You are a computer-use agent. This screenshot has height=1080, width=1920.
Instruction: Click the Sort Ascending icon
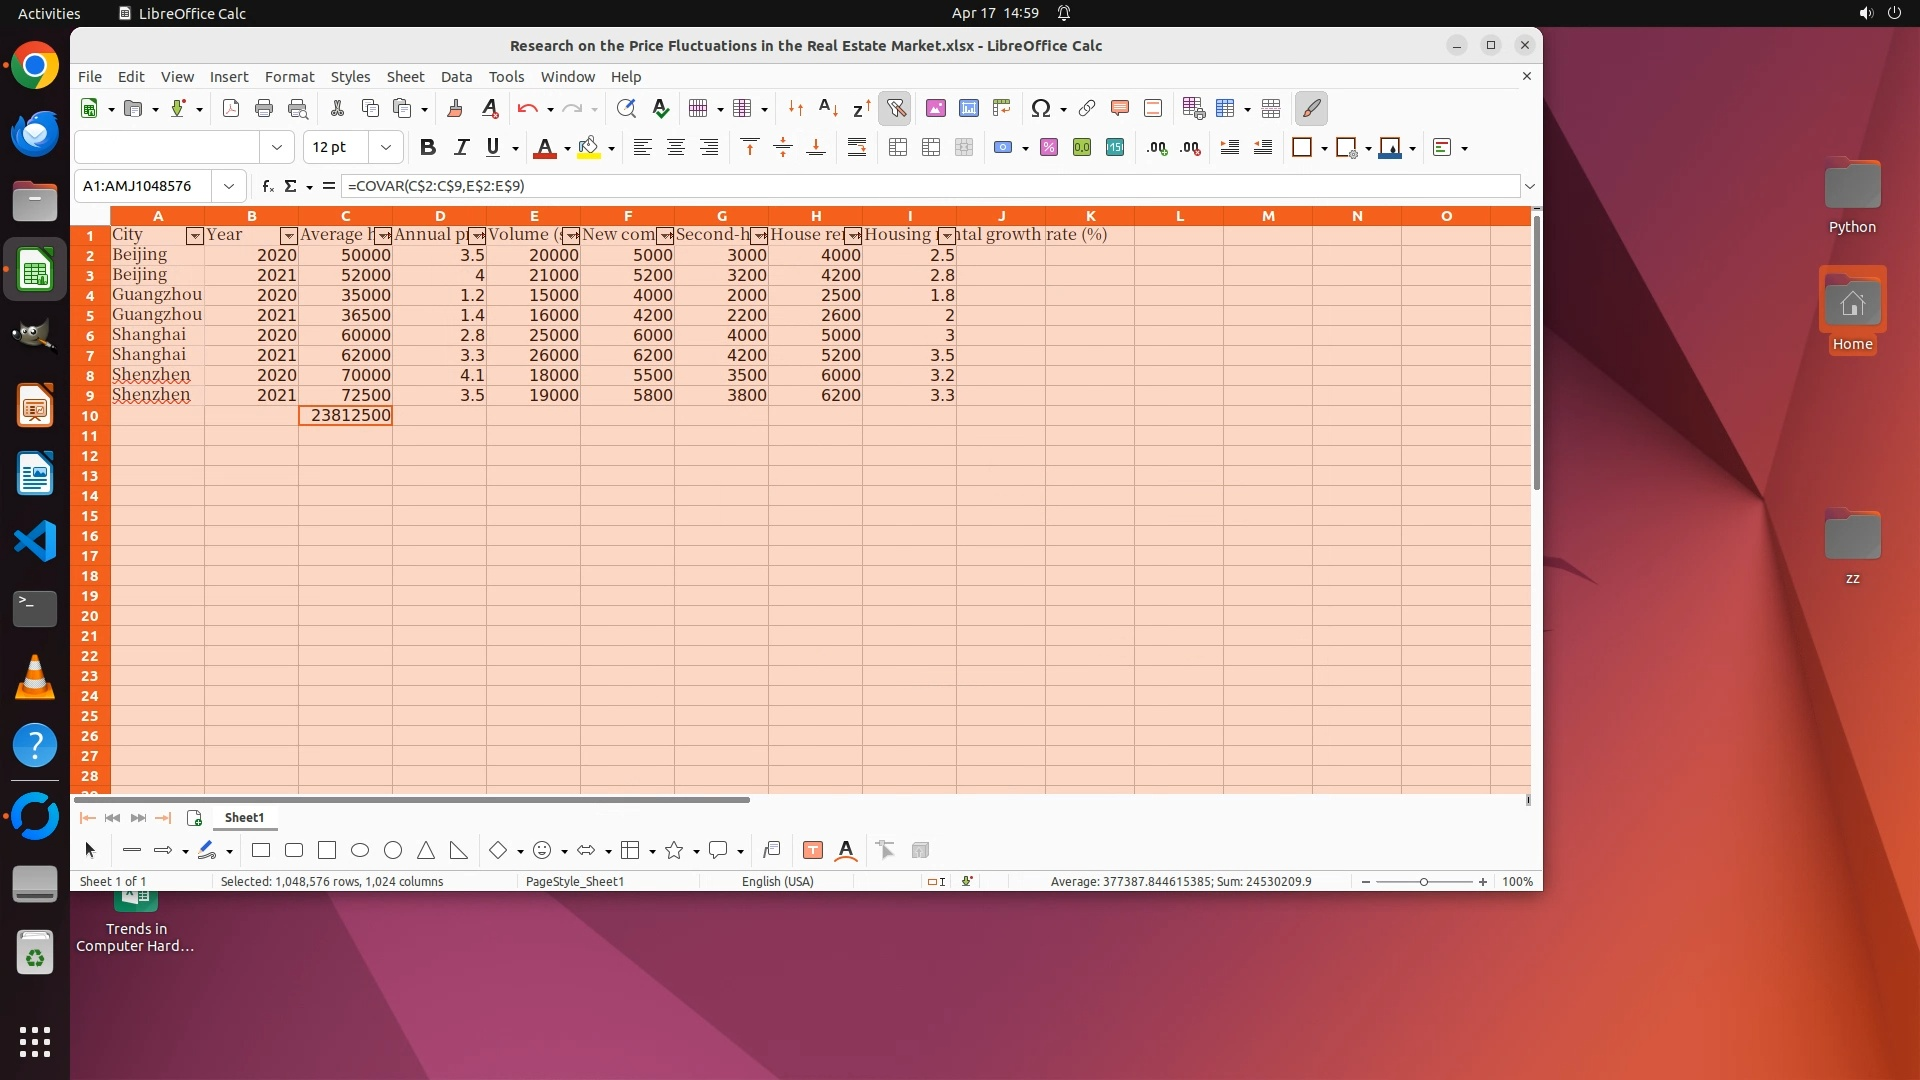(x=828, y=108)
